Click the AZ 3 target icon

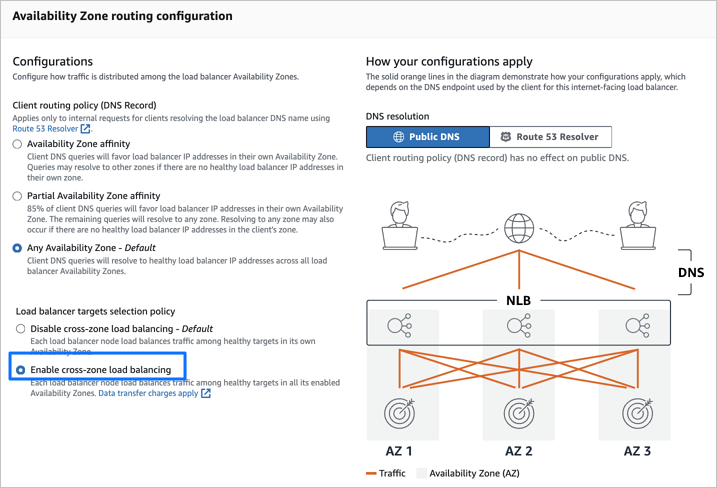point(637,412)
